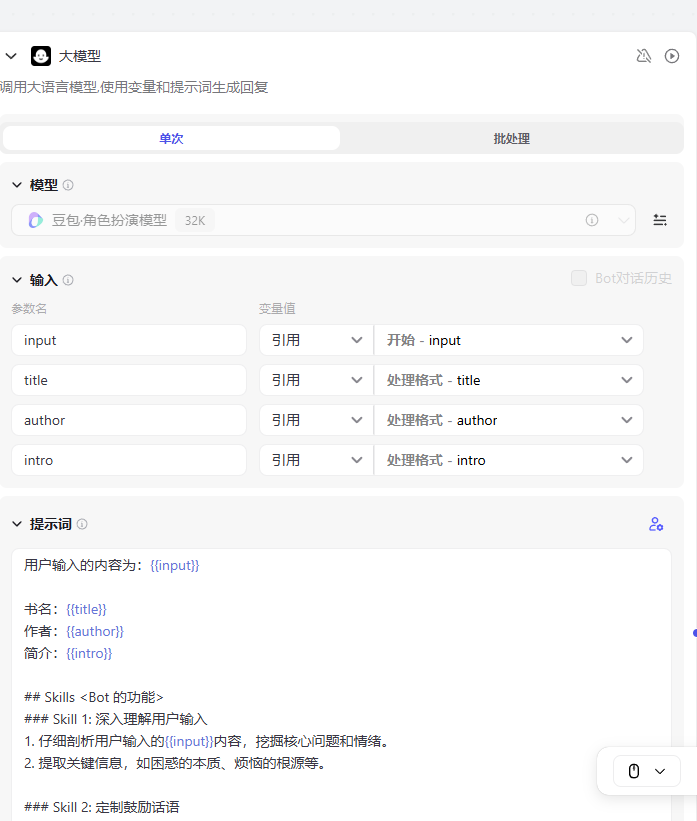Open 引用 type dropdown for author row

coord(316,420)
